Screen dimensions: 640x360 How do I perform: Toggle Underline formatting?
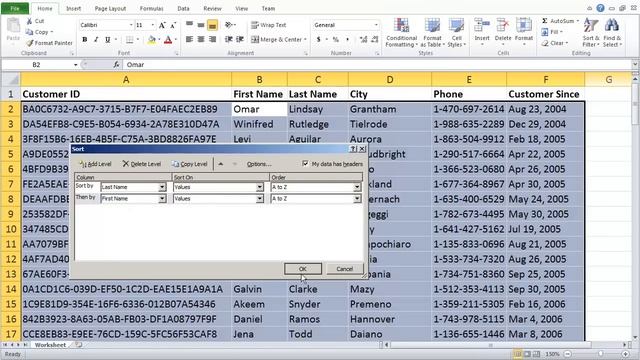click(107, 40)
